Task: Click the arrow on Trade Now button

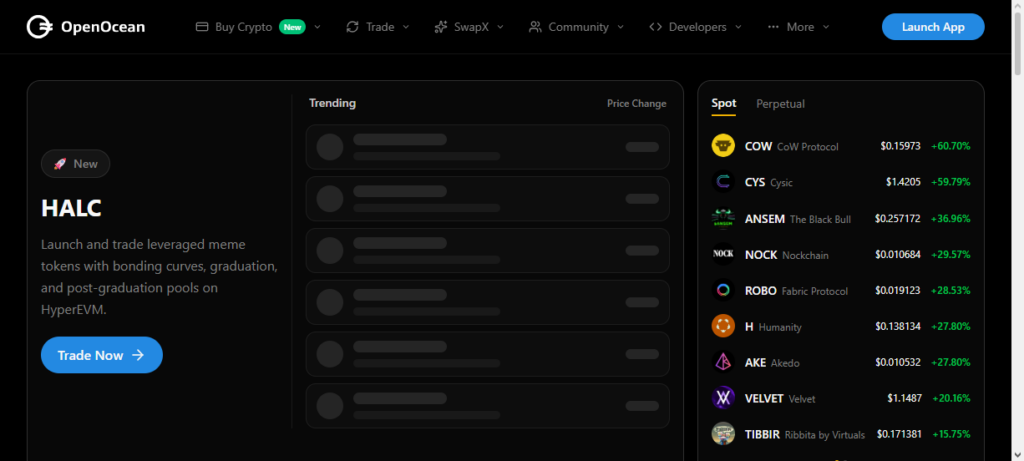Action: pyautogui.click(x=138, y=355)
